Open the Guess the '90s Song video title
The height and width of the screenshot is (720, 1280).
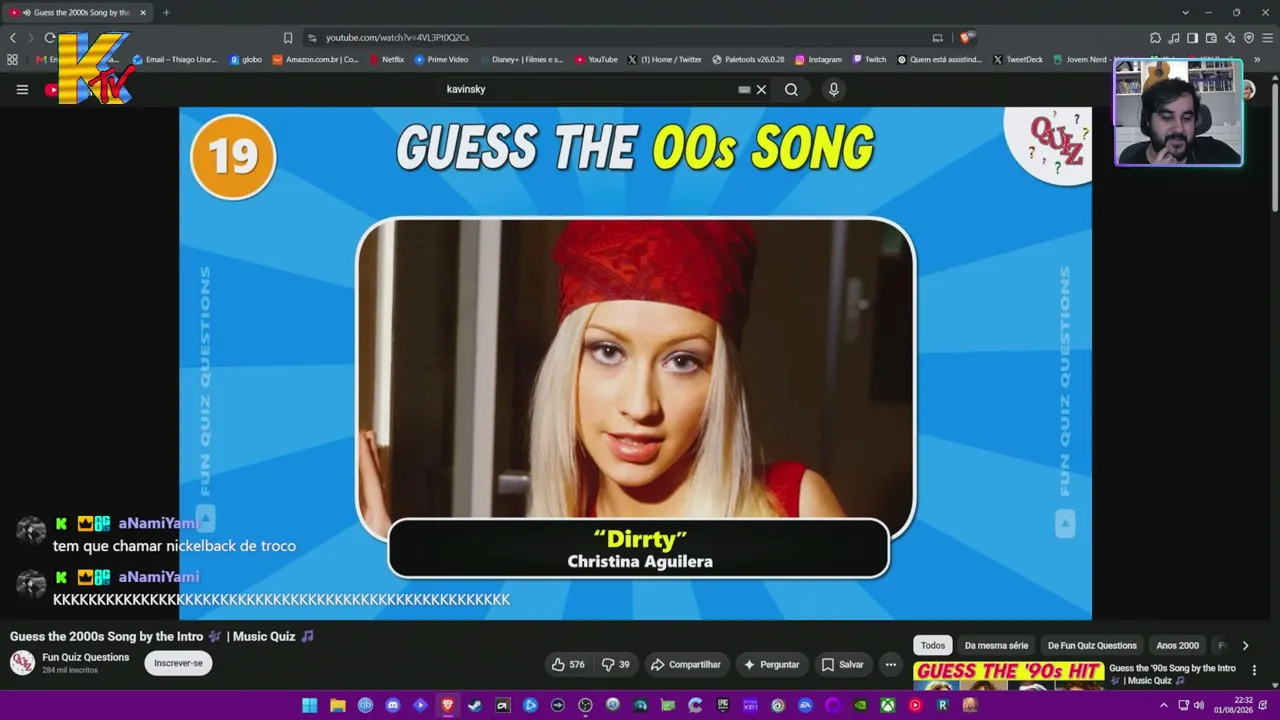1172,674
